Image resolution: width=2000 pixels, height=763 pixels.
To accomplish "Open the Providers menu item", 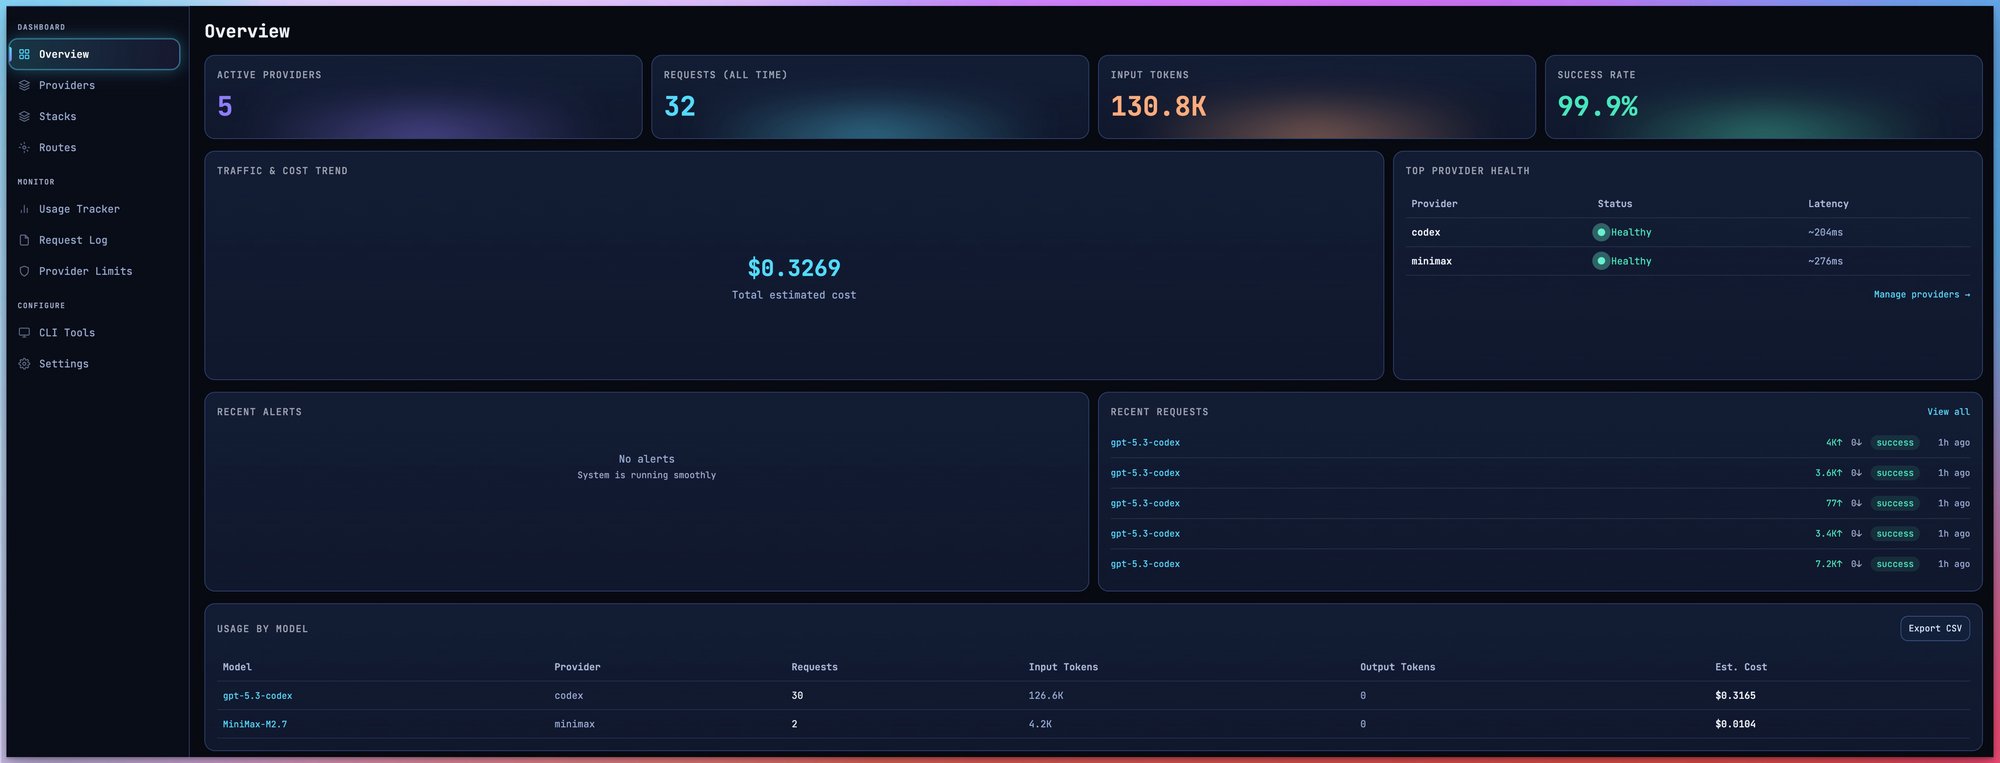I will pyautogui.click(x=66, y=85).
